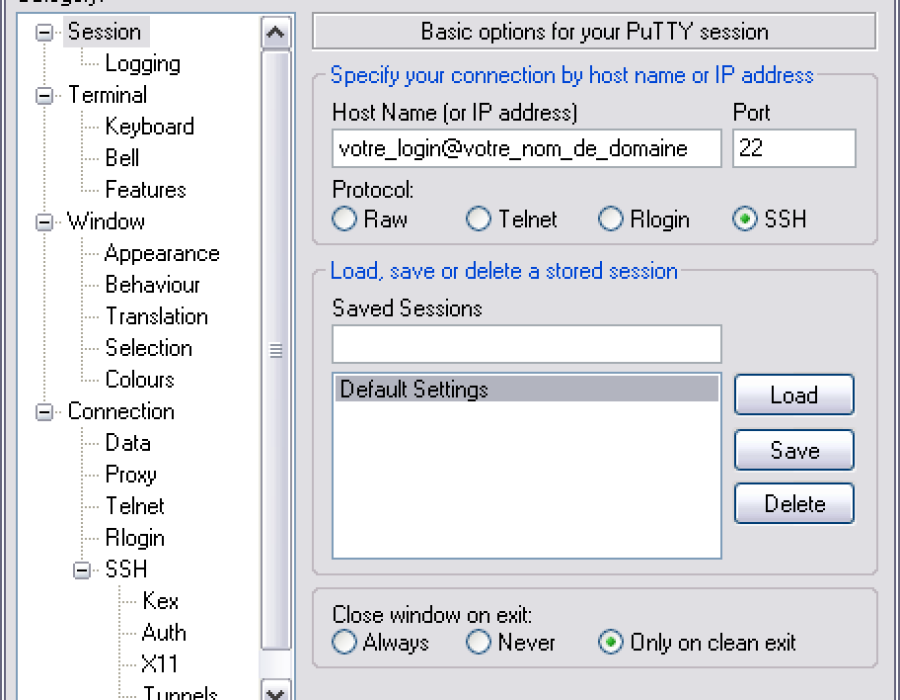Open Tunnels settings
Viewport: 900px width, 700px height.
[180, 692]
